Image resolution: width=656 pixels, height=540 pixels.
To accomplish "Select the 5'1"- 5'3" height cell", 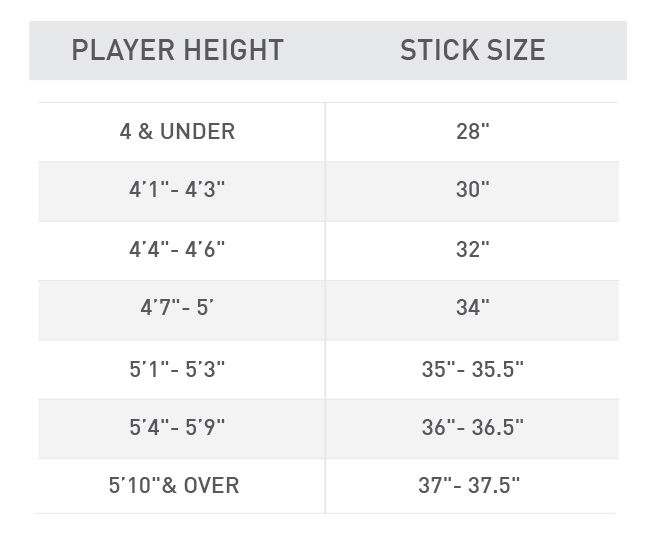I will (x=177, y=369).
